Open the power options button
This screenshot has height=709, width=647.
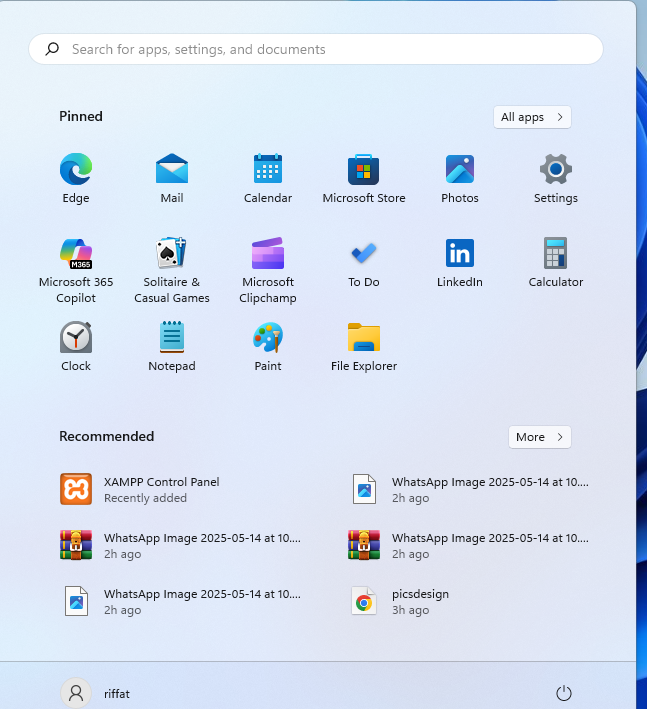pos(563,693)
